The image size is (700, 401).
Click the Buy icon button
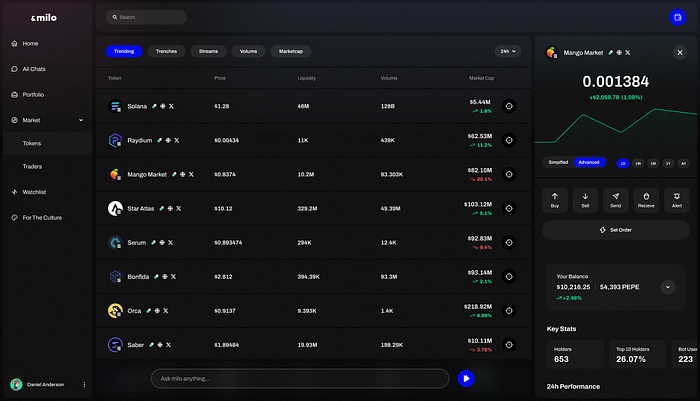click(555, 199)
